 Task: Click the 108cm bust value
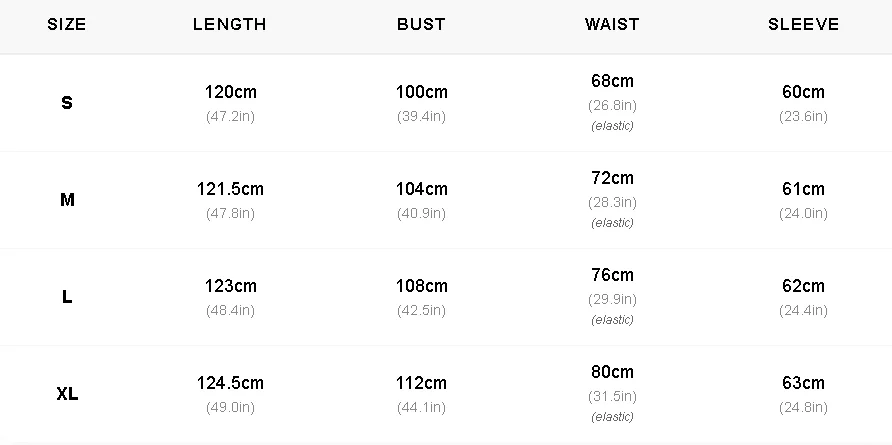422,286
